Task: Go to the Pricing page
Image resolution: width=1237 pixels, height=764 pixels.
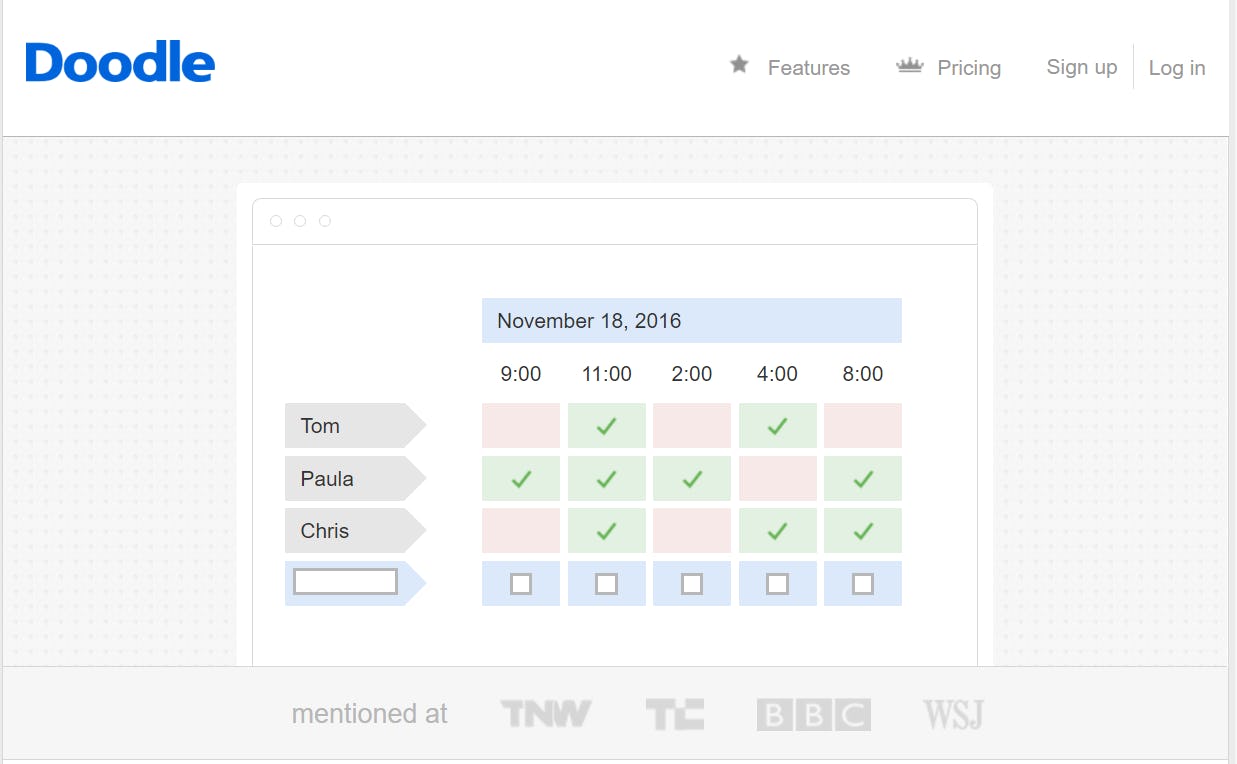Action: pyautogui.click(x=968, y=68)
